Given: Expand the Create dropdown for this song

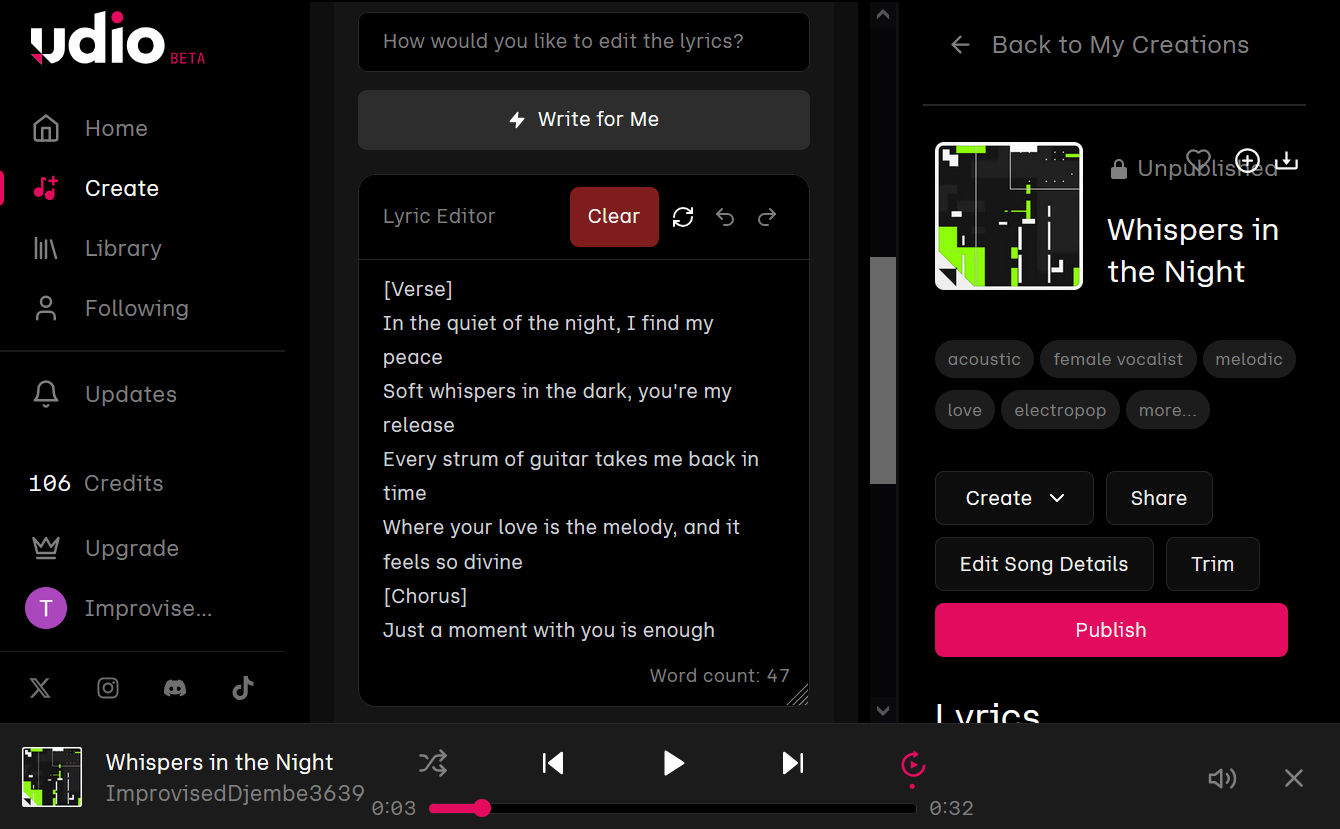Looking at the screenshot, I should point(1014,498).
